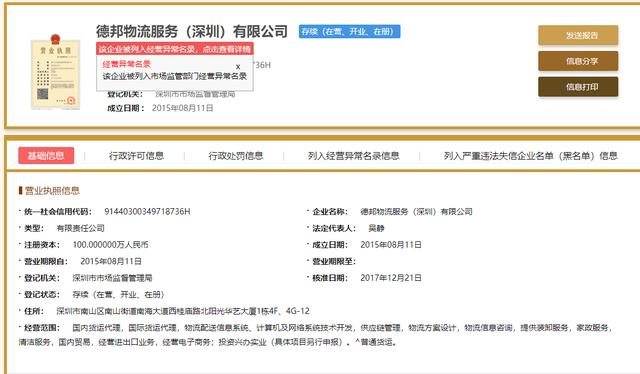The image size is (640, 374).
Task: Click the 发送报告 button
Action: [578, 36]
